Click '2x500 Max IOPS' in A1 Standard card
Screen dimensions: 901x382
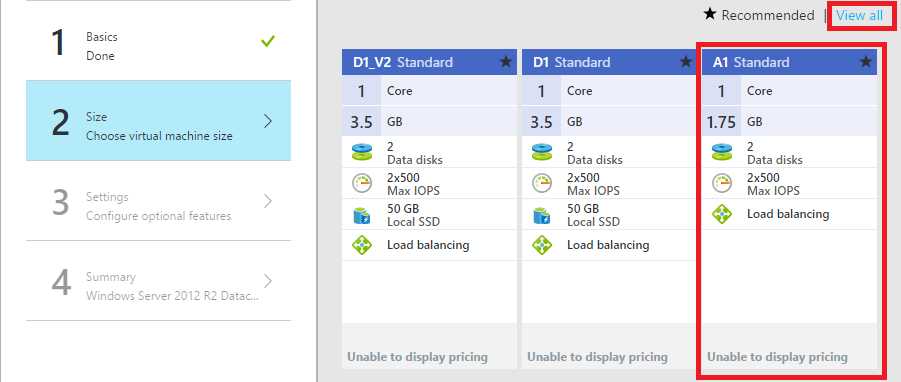(x=773, y=184)
